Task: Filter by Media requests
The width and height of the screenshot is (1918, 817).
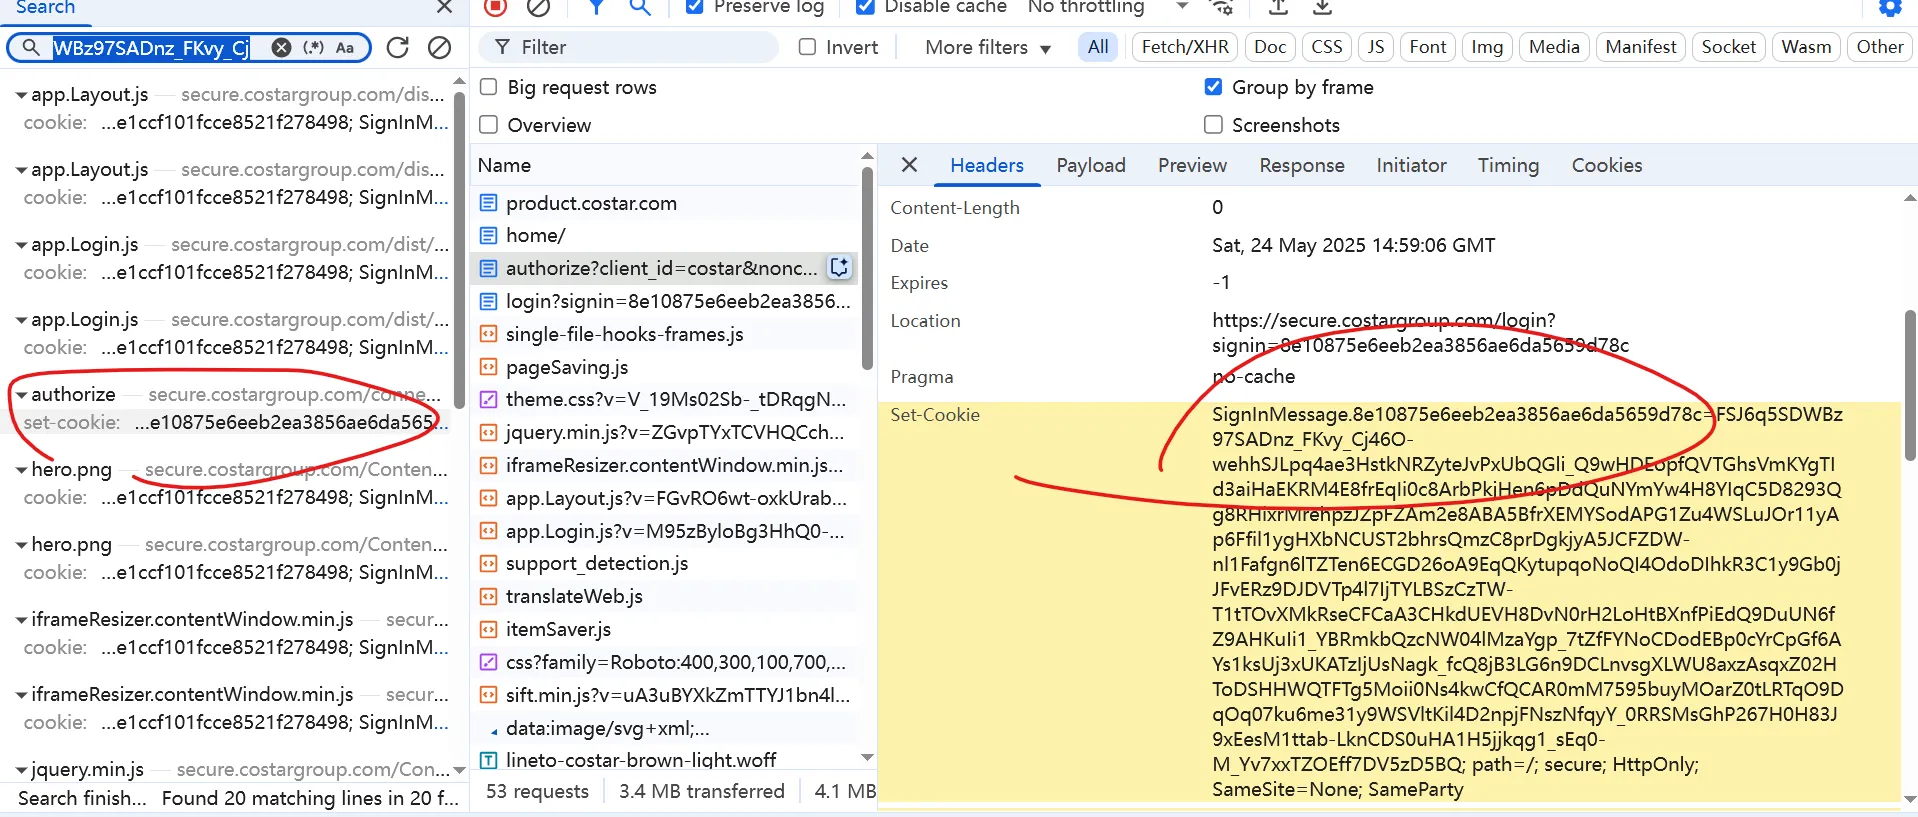Action: [x=1554, y=47]
